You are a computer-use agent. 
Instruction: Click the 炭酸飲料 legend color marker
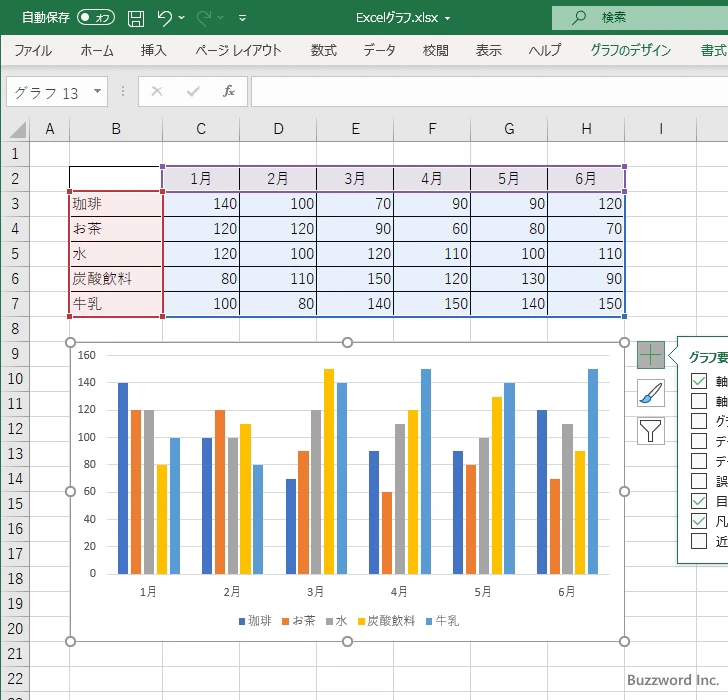(x=361, y=622)
